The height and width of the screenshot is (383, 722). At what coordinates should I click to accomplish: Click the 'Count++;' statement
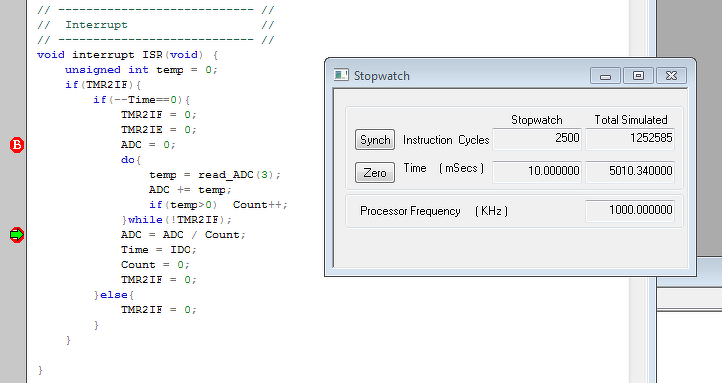pyautogui.click(x=260, y=205)
